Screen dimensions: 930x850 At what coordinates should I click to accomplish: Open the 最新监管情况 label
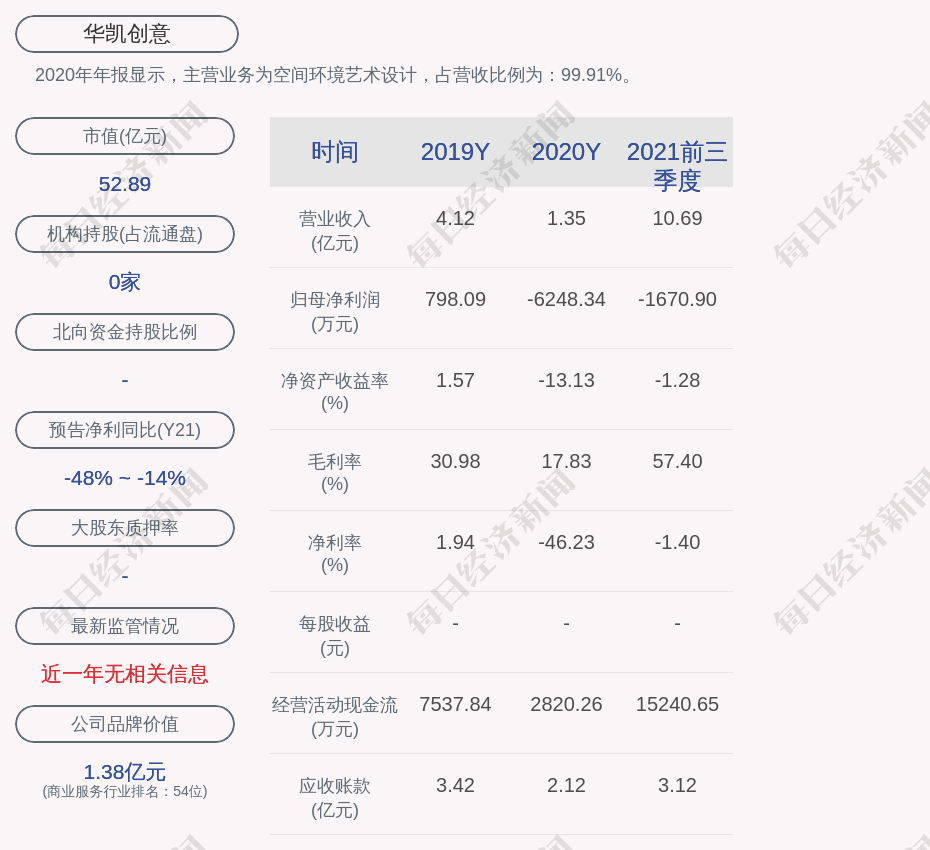pyautogui.click(x=125, y=626)
